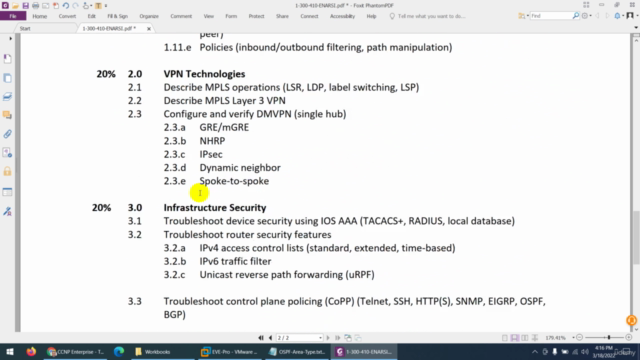Select the Typewriter T tool icon
This screenshot has height=360, width=640.
98,6
